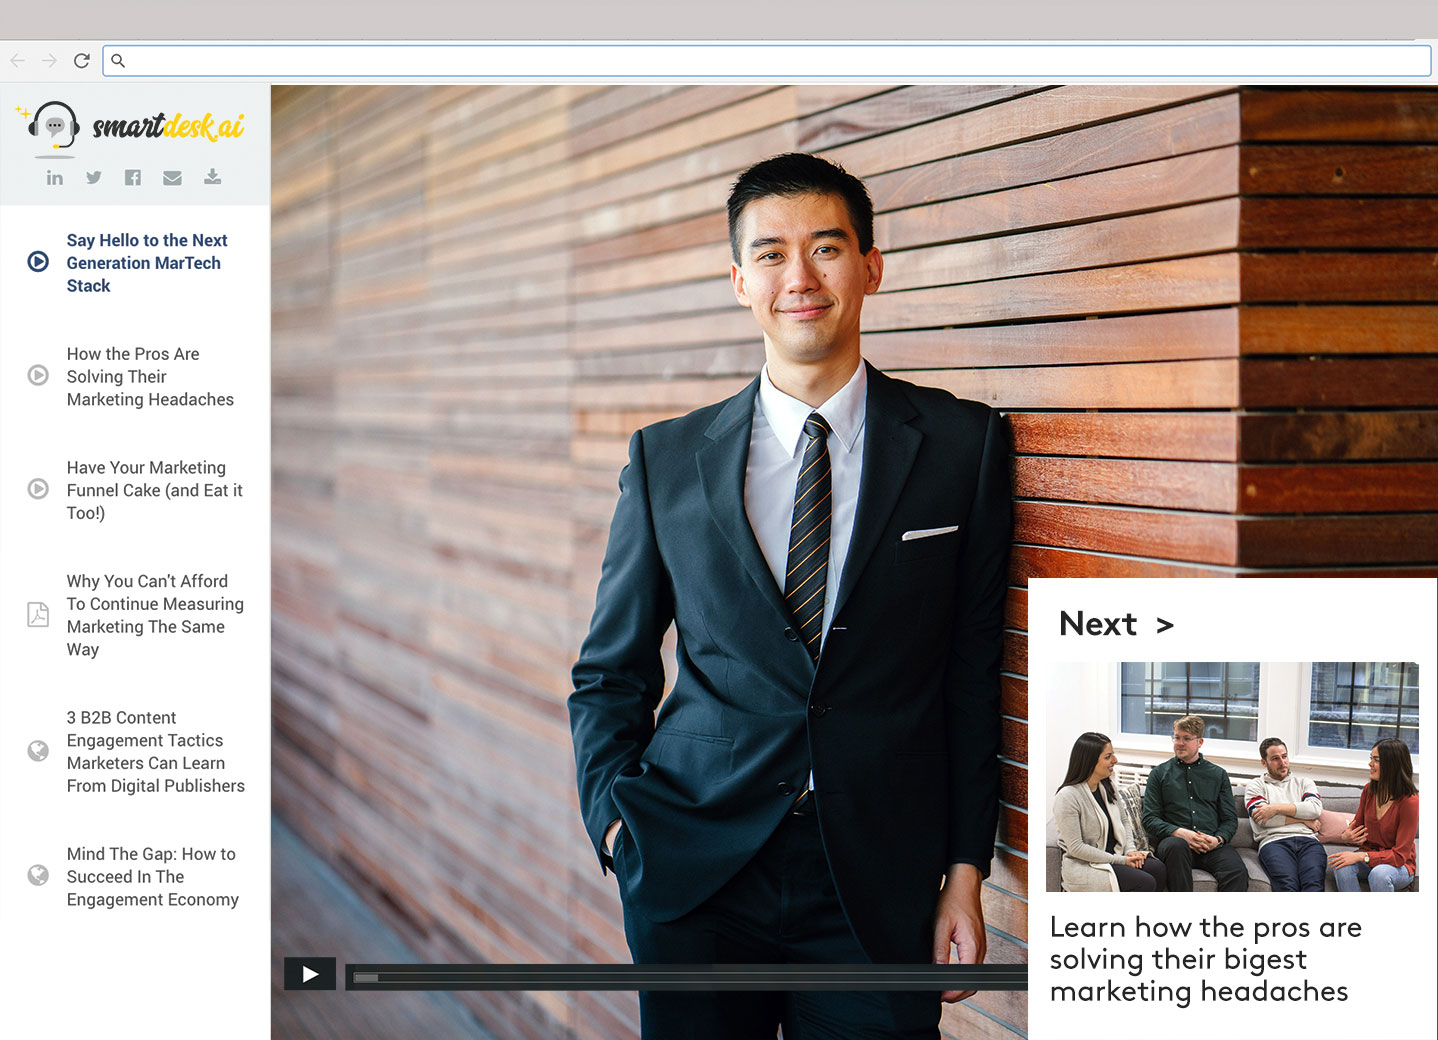1438x1040 pixels.
Task: Click the smartdesk.ai headset logo
Action: click(x=54, y=128)
